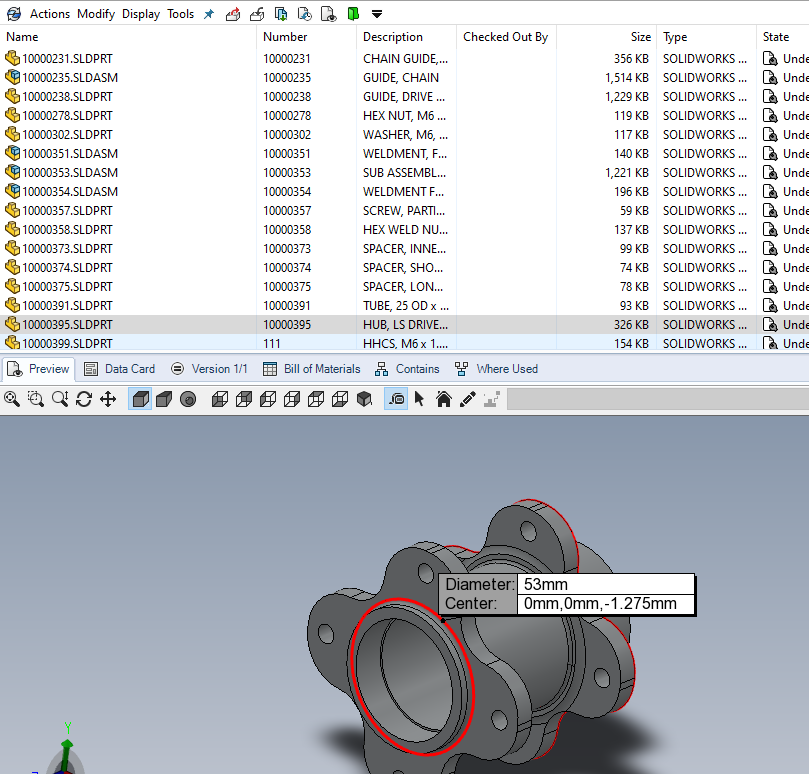Click the View File icon with eye
Image resolution: width=809 pixels, height=774 pixels.
pyautogui.click(x=329, y=14)
